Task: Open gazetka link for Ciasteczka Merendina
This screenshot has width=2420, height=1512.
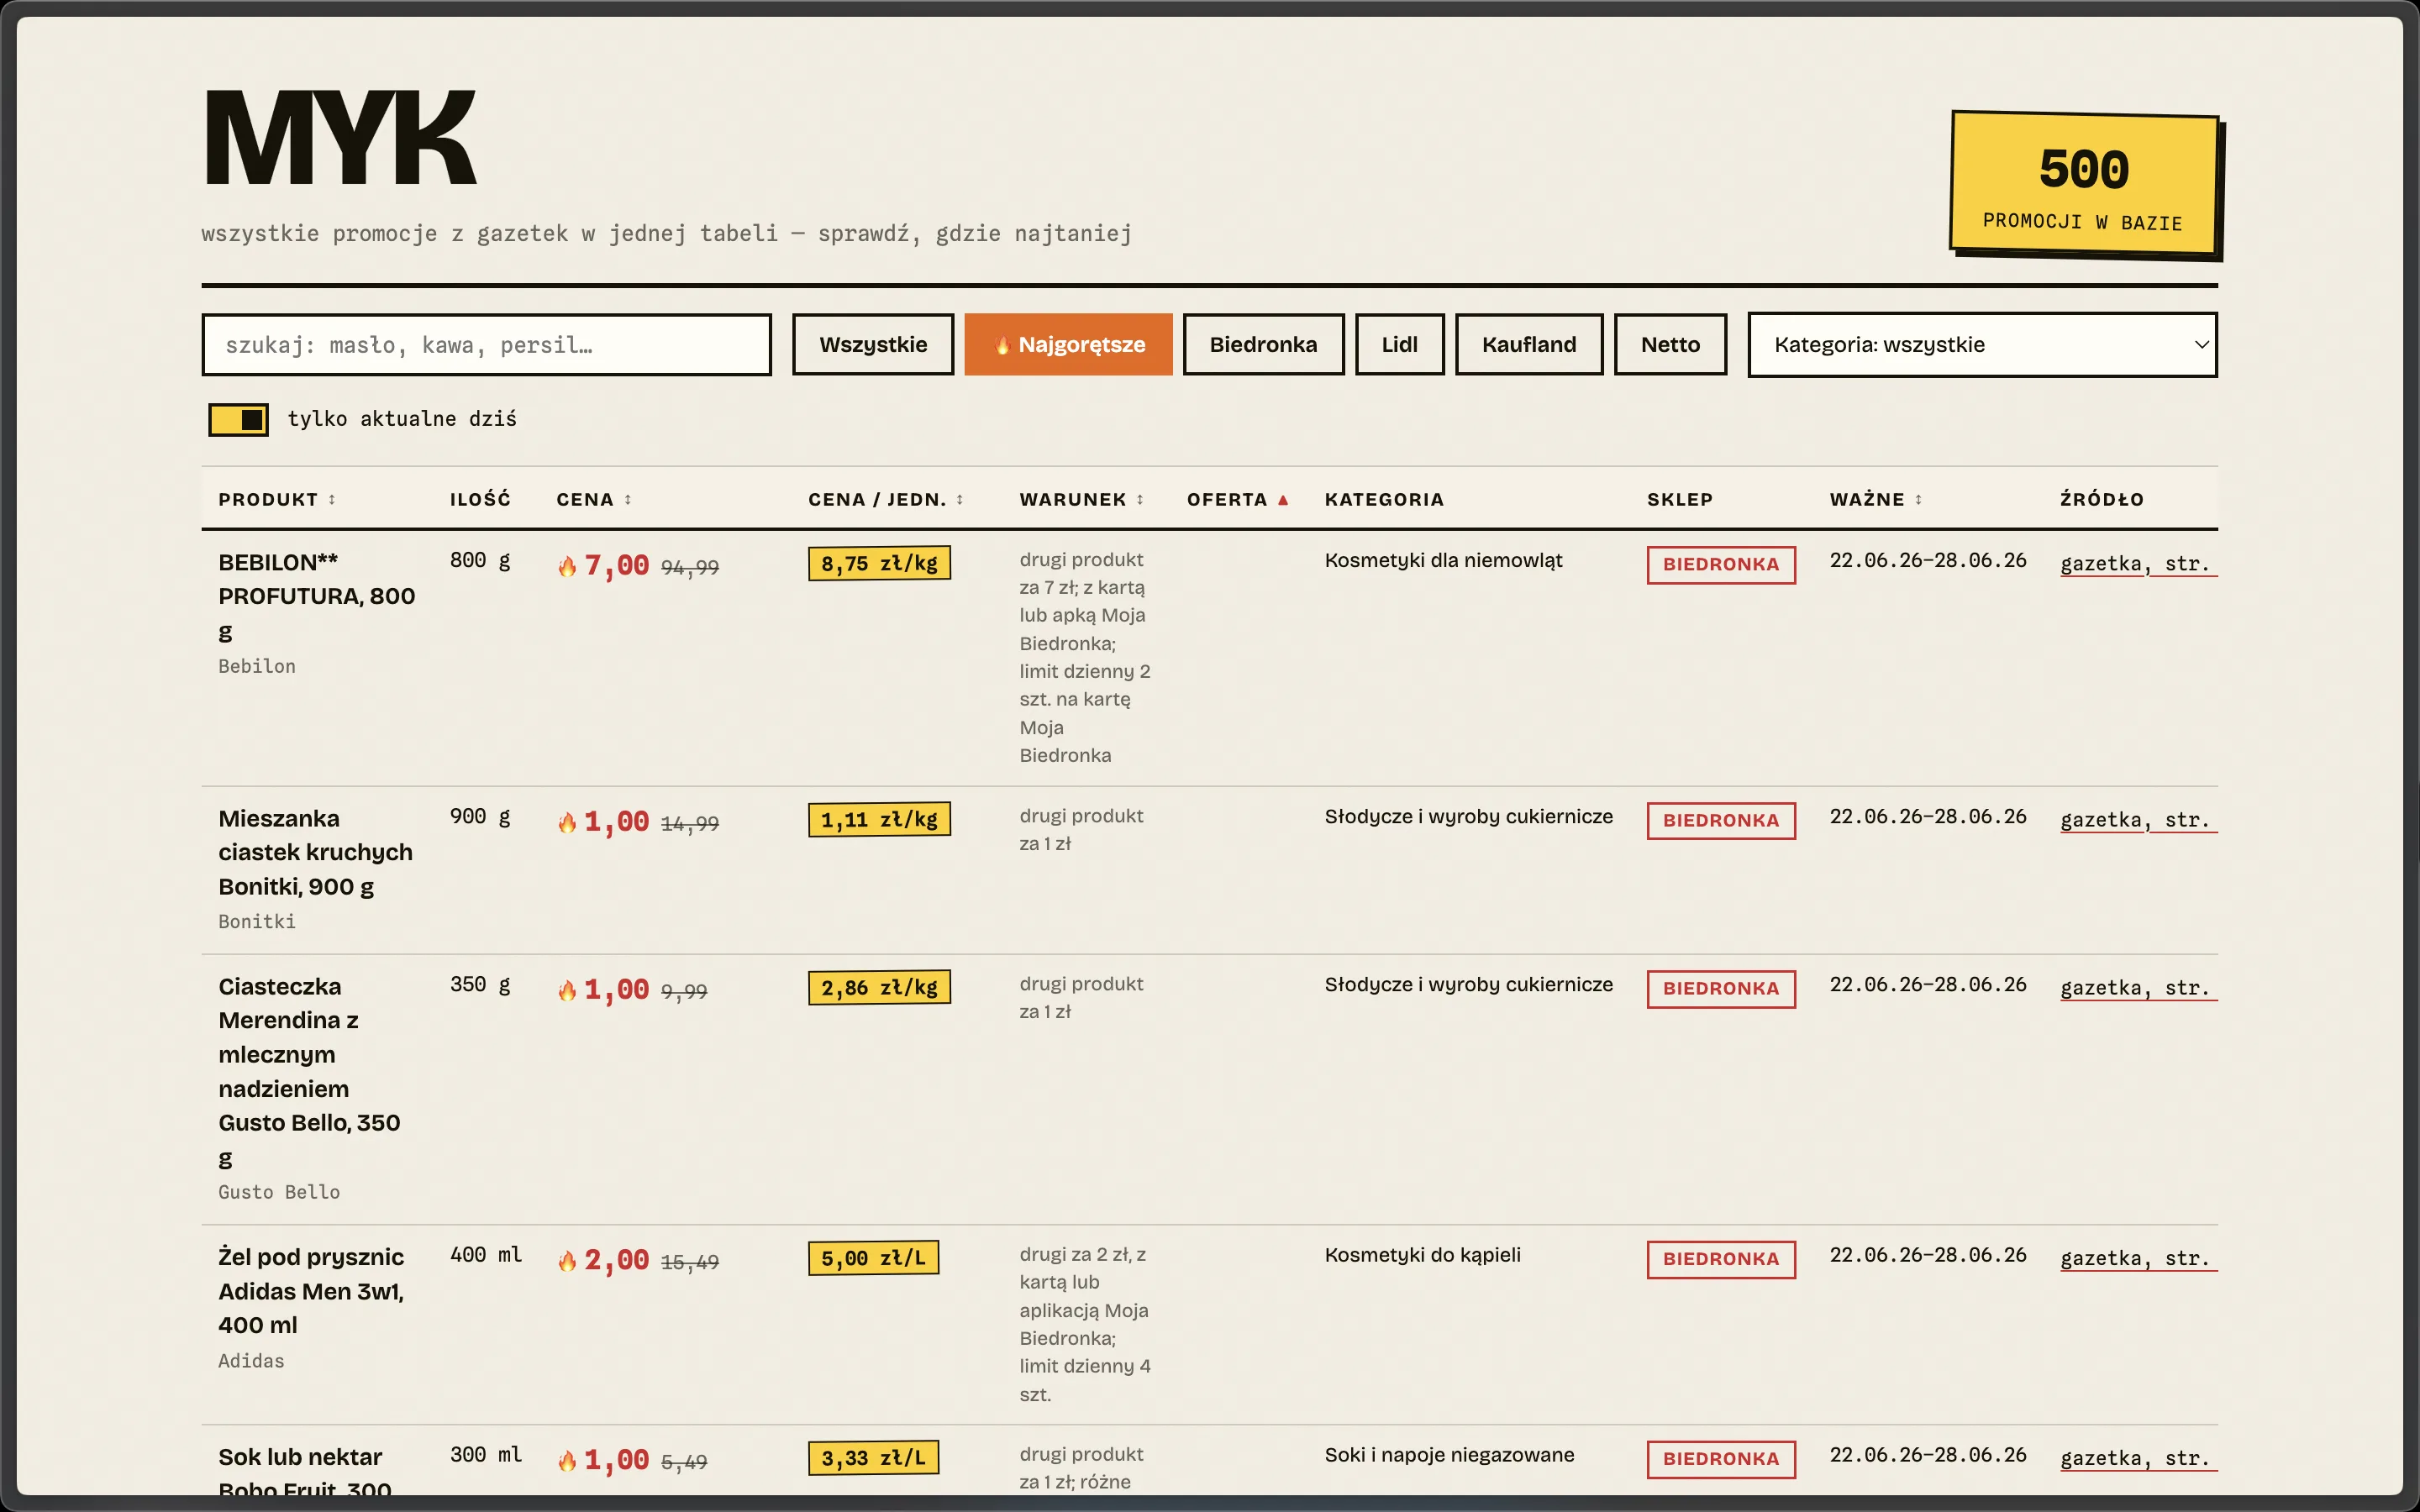Action: pos(2138,988)
